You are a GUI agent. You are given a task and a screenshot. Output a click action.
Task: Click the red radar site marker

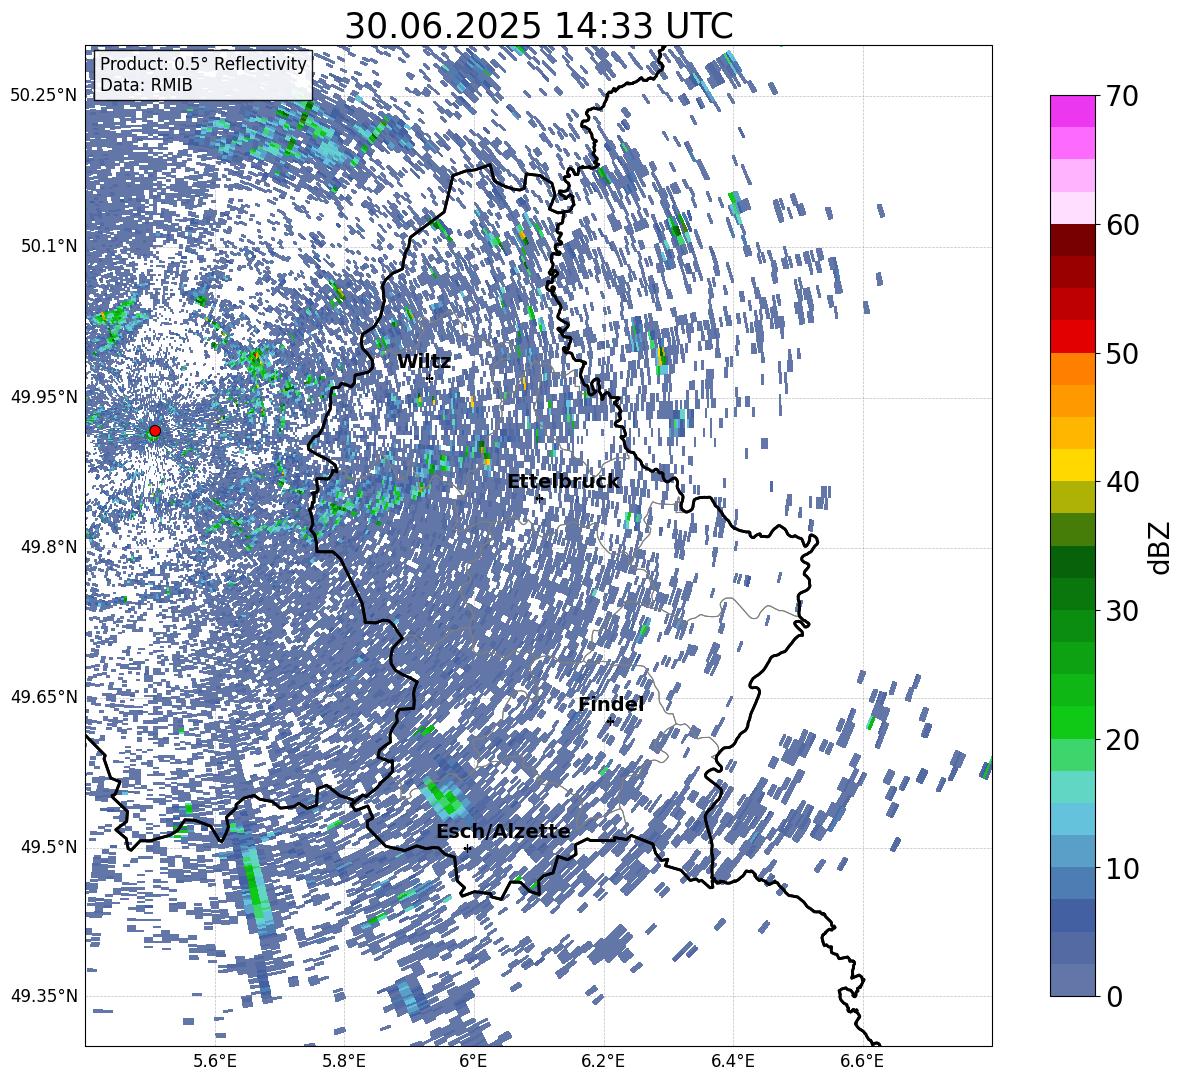pos(155,431)
